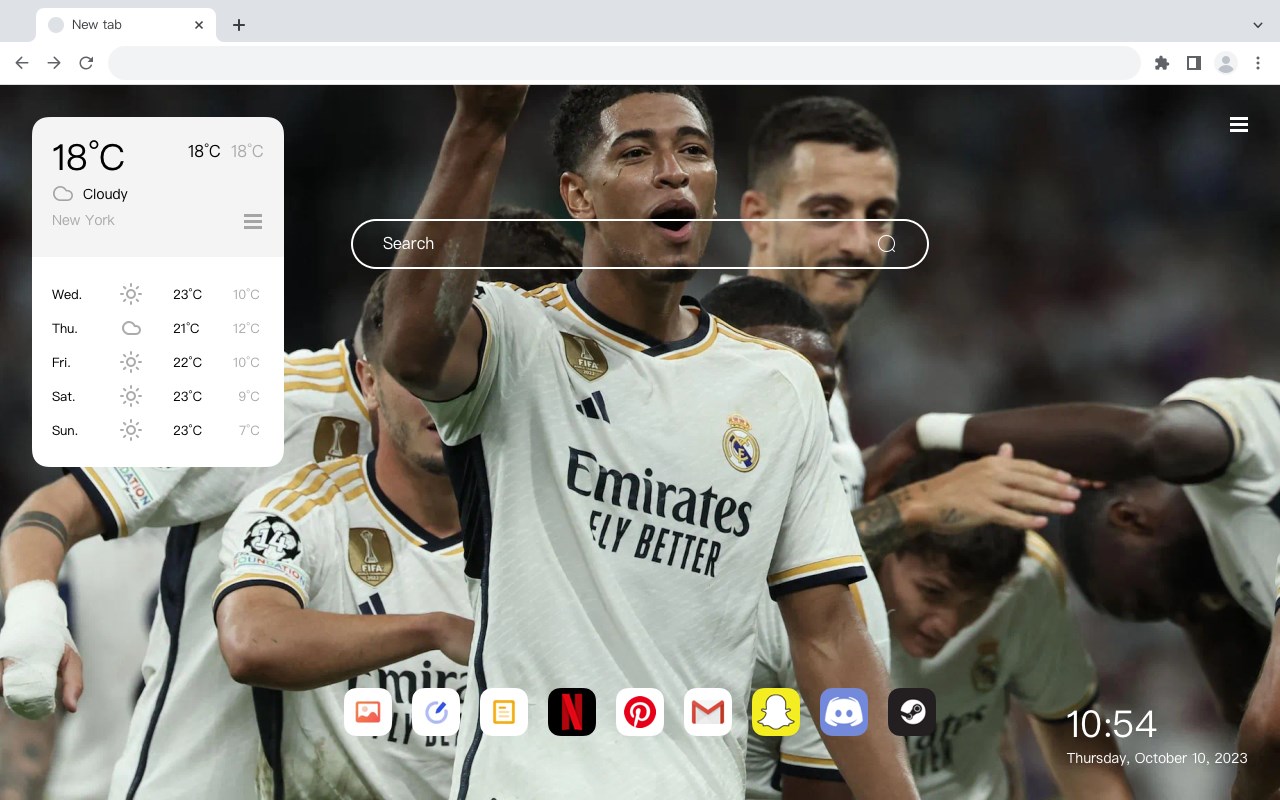Click the Cloudy weather condition text
The image size is (1280, 800).
[x=105, y=194]
